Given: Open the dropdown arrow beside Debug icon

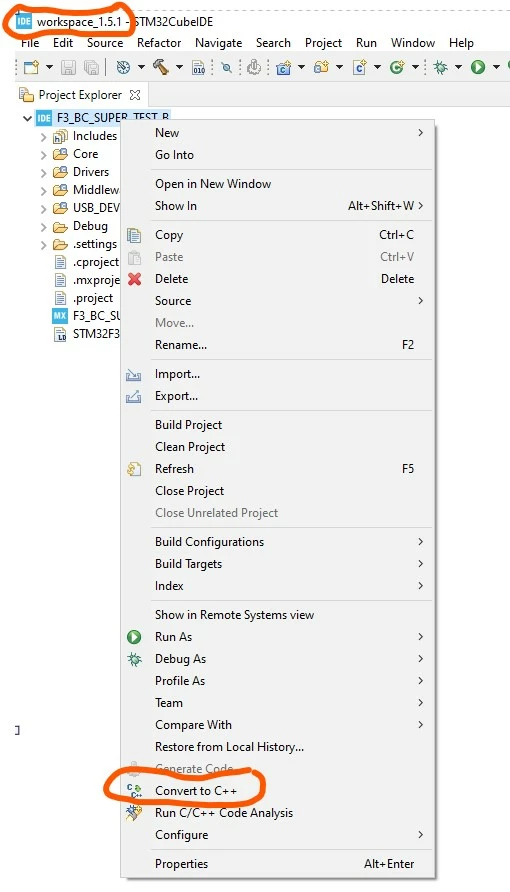Looking at the screenshot, I should 458,68.
